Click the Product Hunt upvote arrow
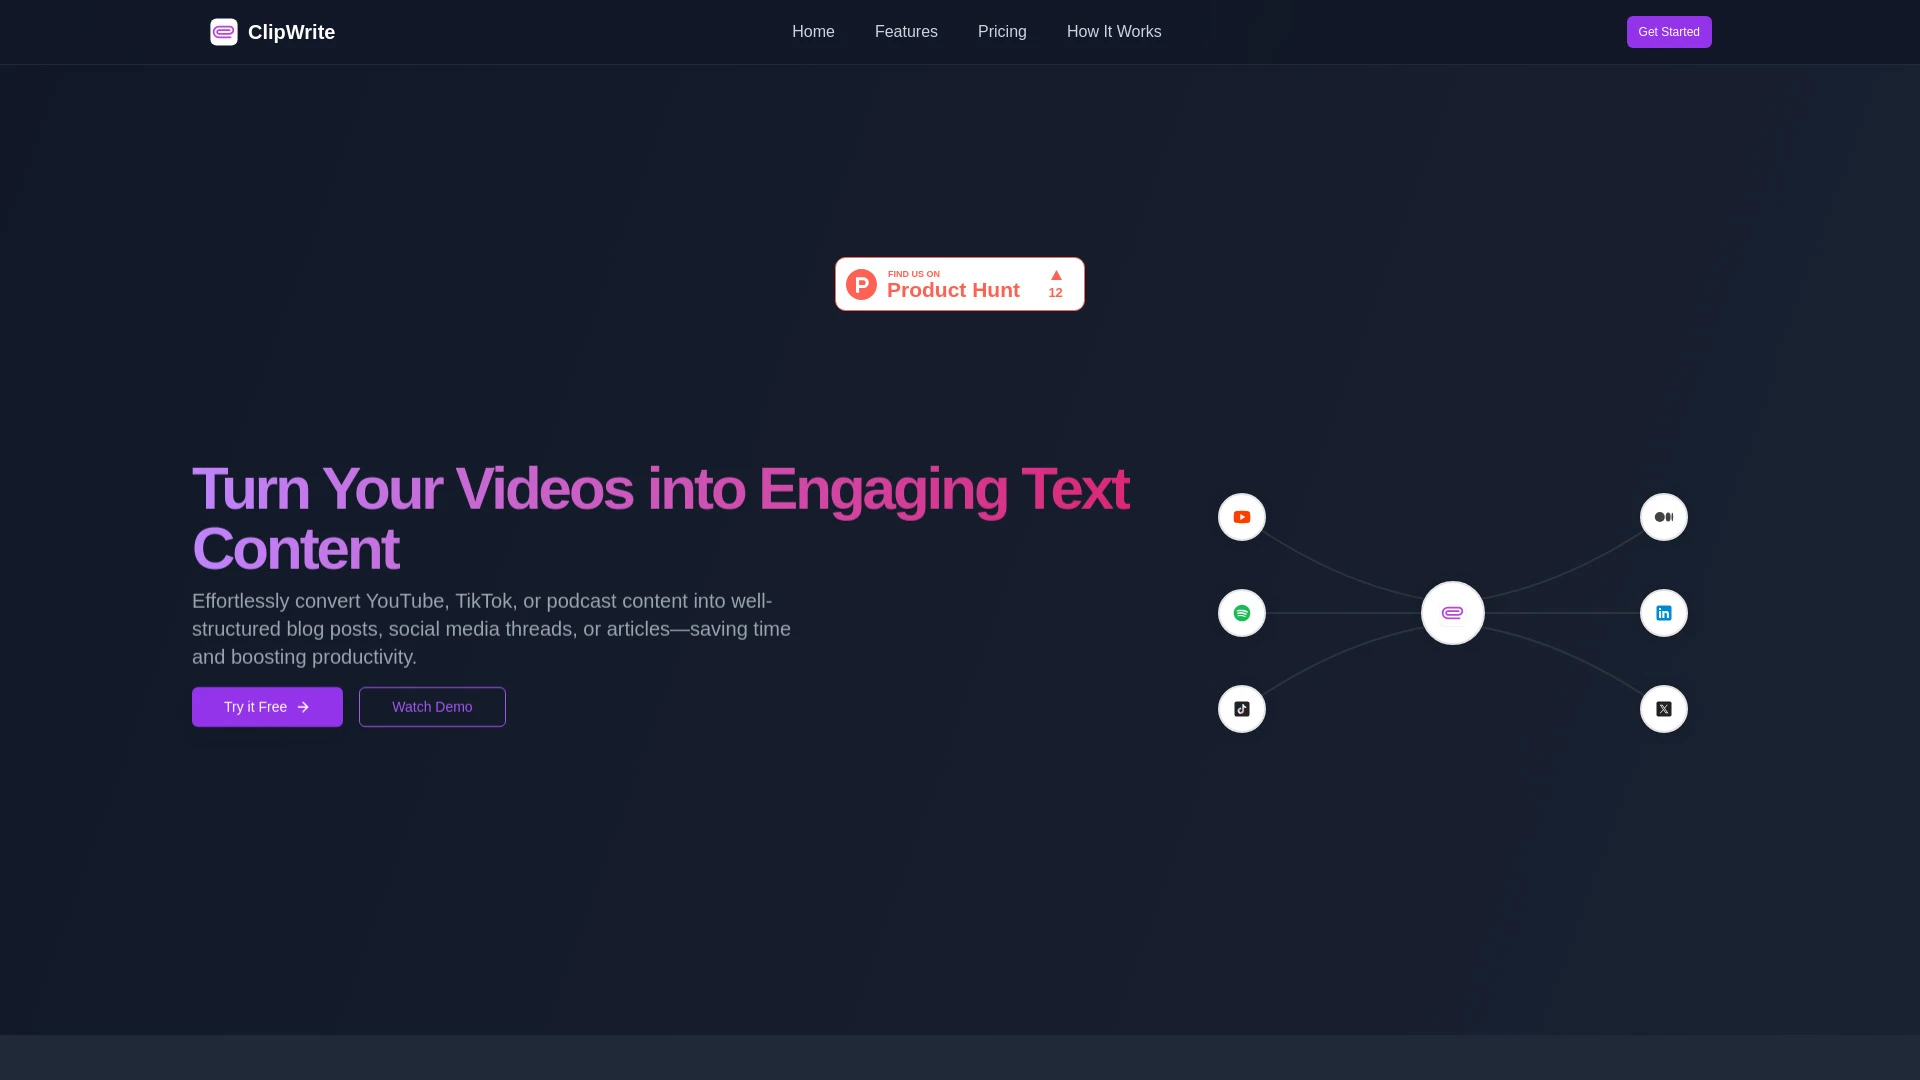 tap(1055, 274)
